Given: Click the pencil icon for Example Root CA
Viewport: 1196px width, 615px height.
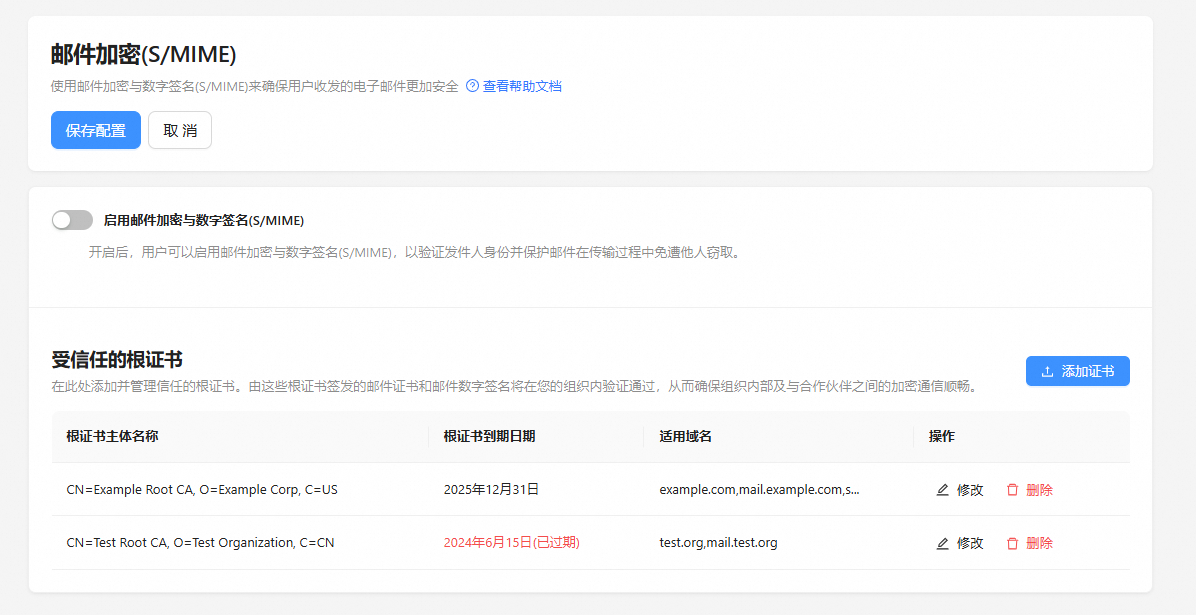Looking at the screenshot, I should pos(942,490).
